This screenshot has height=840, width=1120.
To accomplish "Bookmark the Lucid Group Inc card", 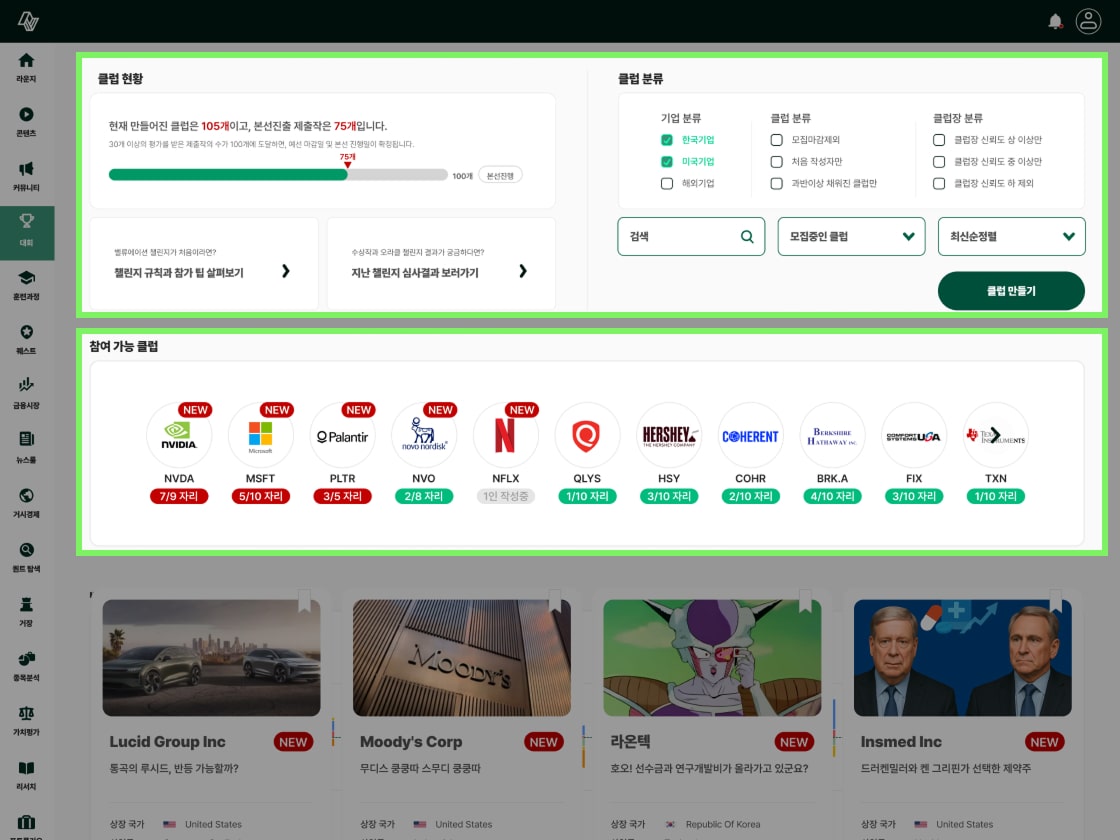I will pos(304,601).
